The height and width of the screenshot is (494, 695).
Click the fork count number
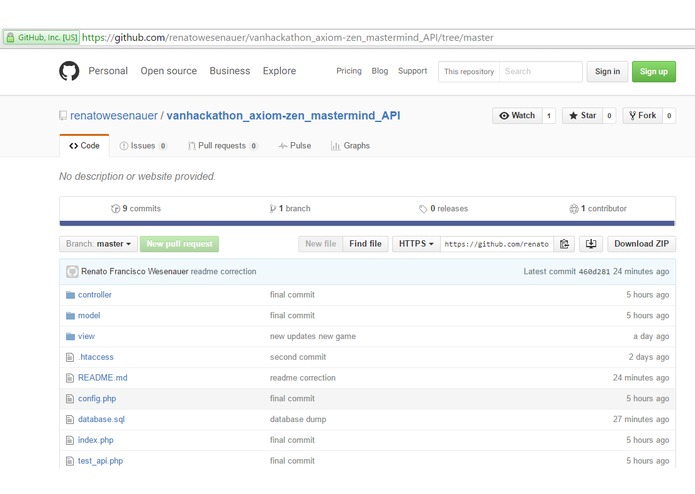click(x=669, y=116)
